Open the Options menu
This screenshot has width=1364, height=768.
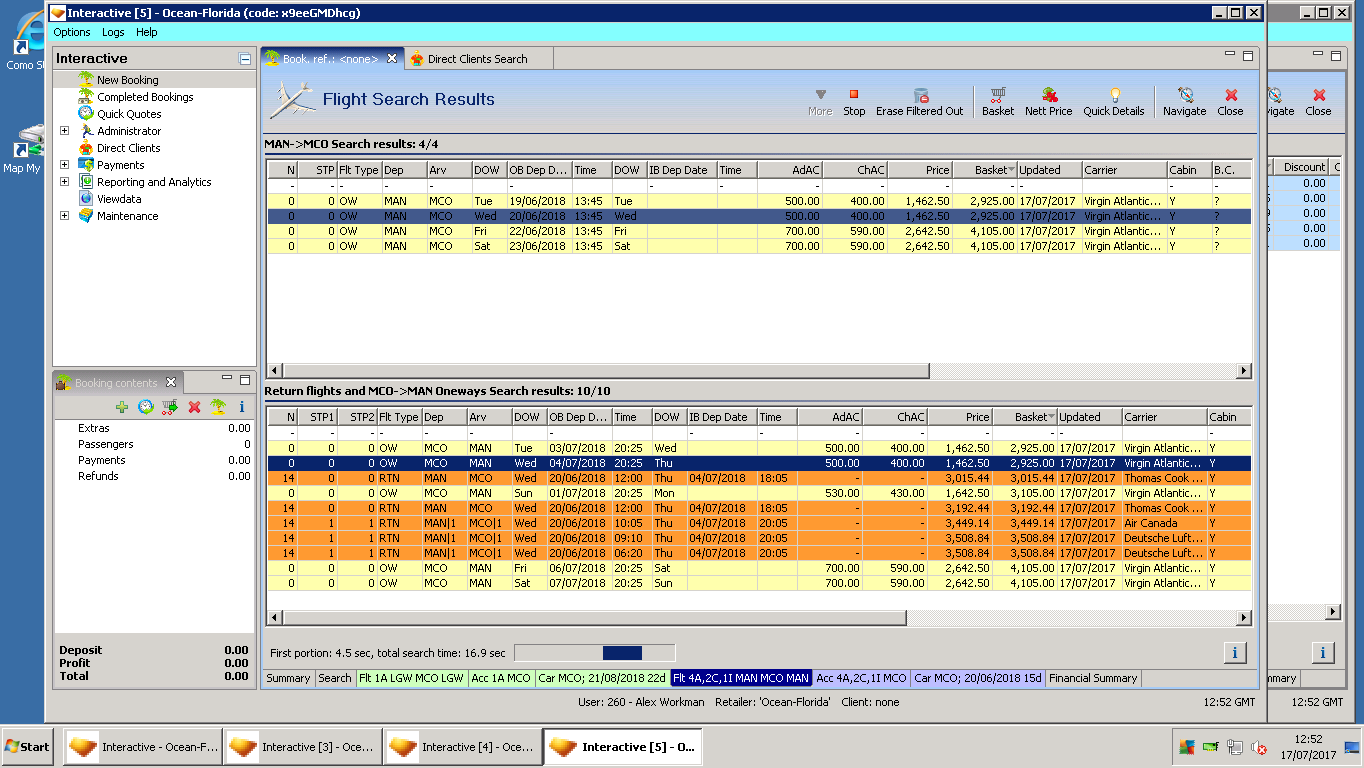tap(72, 32)
